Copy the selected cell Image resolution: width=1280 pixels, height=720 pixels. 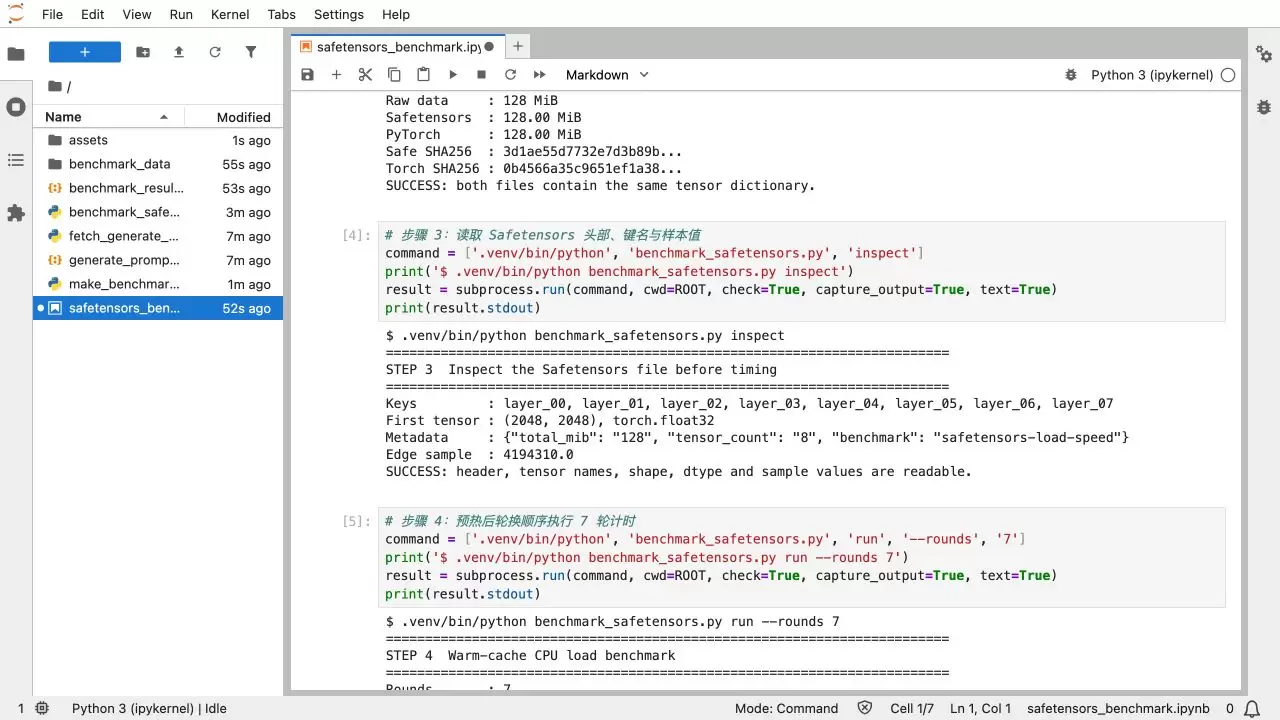(x=394, y=75)
